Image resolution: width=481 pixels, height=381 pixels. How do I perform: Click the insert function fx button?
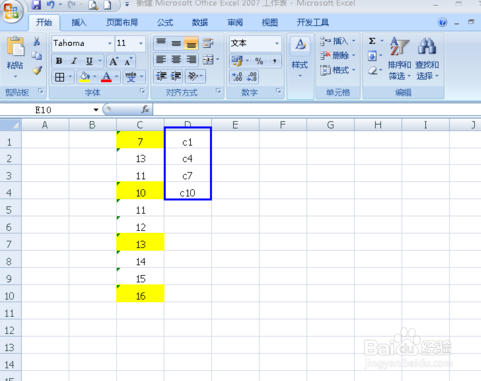point(145,109)
